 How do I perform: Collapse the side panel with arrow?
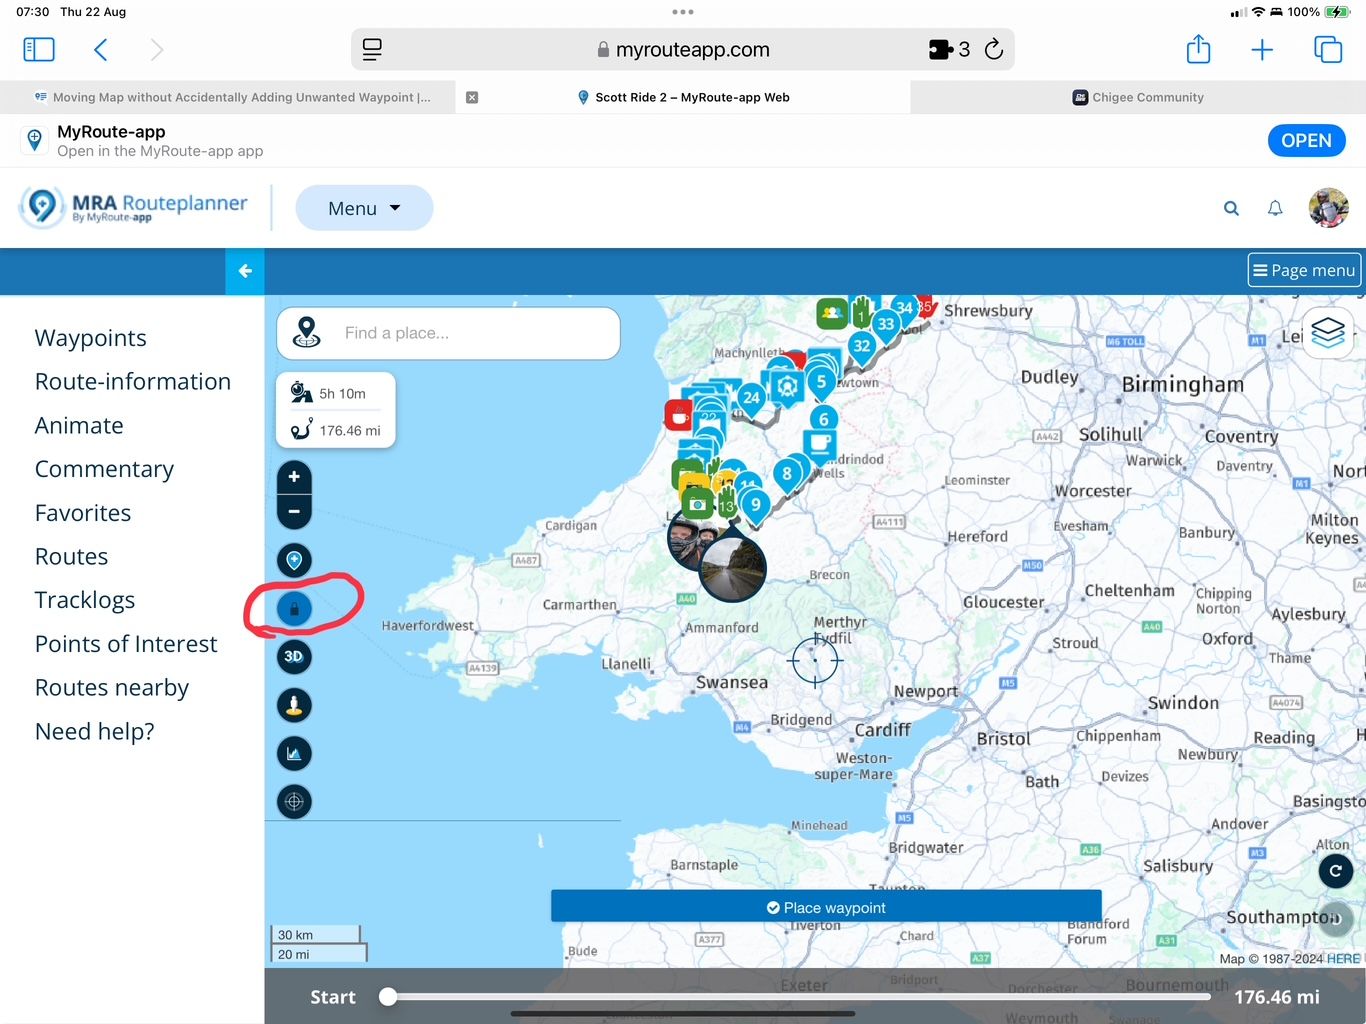click(x=245, y=271)
